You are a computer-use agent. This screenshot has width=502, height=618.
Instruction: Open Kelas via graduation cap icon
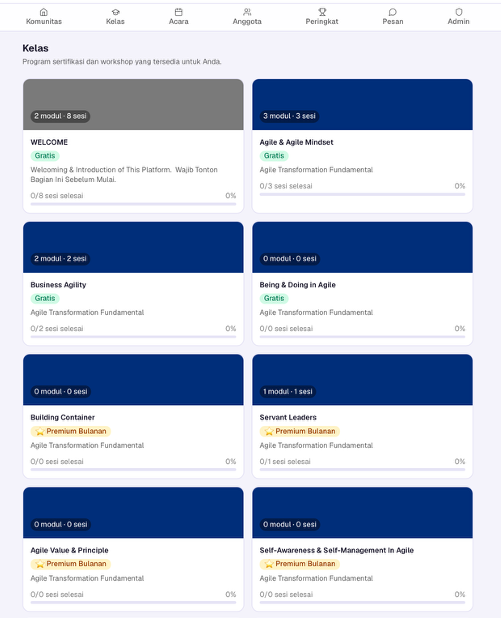[x=115, y=12]
